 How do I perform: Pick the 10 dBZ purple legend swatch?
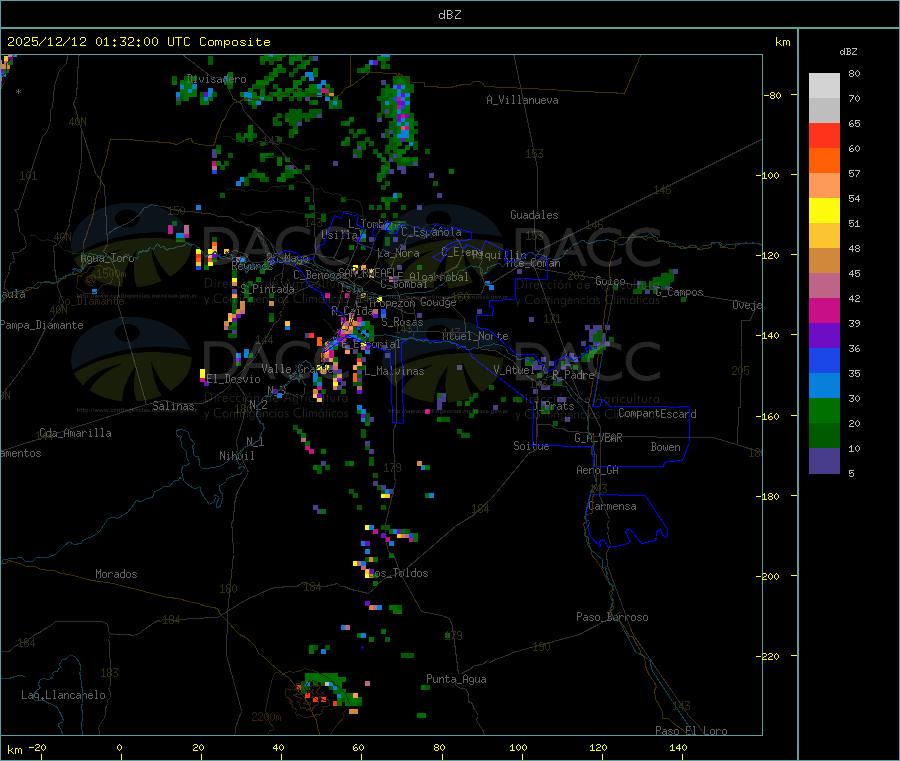(824, 461)
